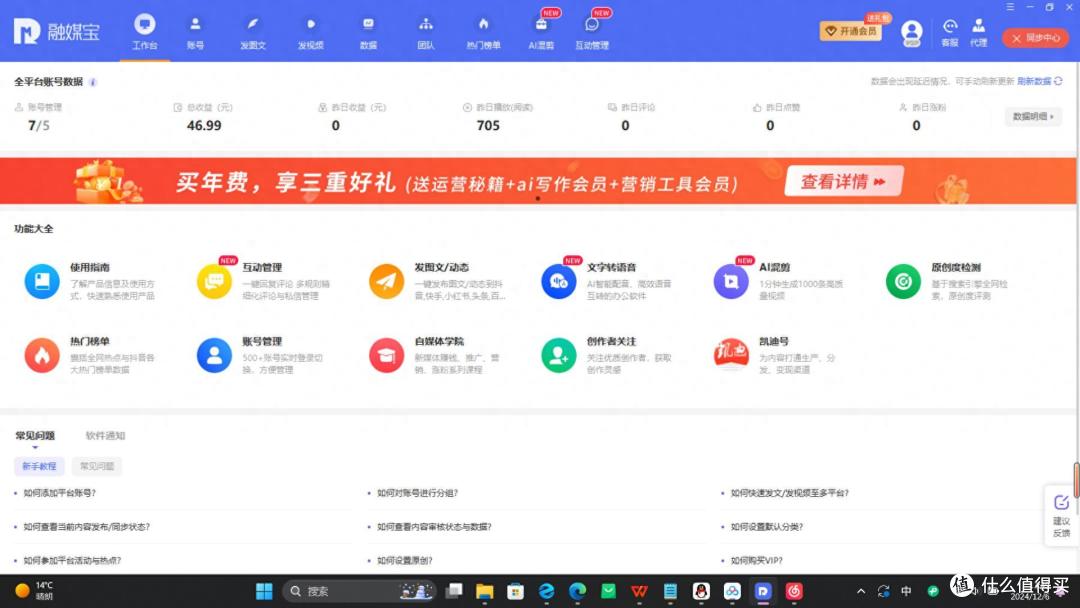
Task: Open 如何设置原创? question
Action: [405, 560]
